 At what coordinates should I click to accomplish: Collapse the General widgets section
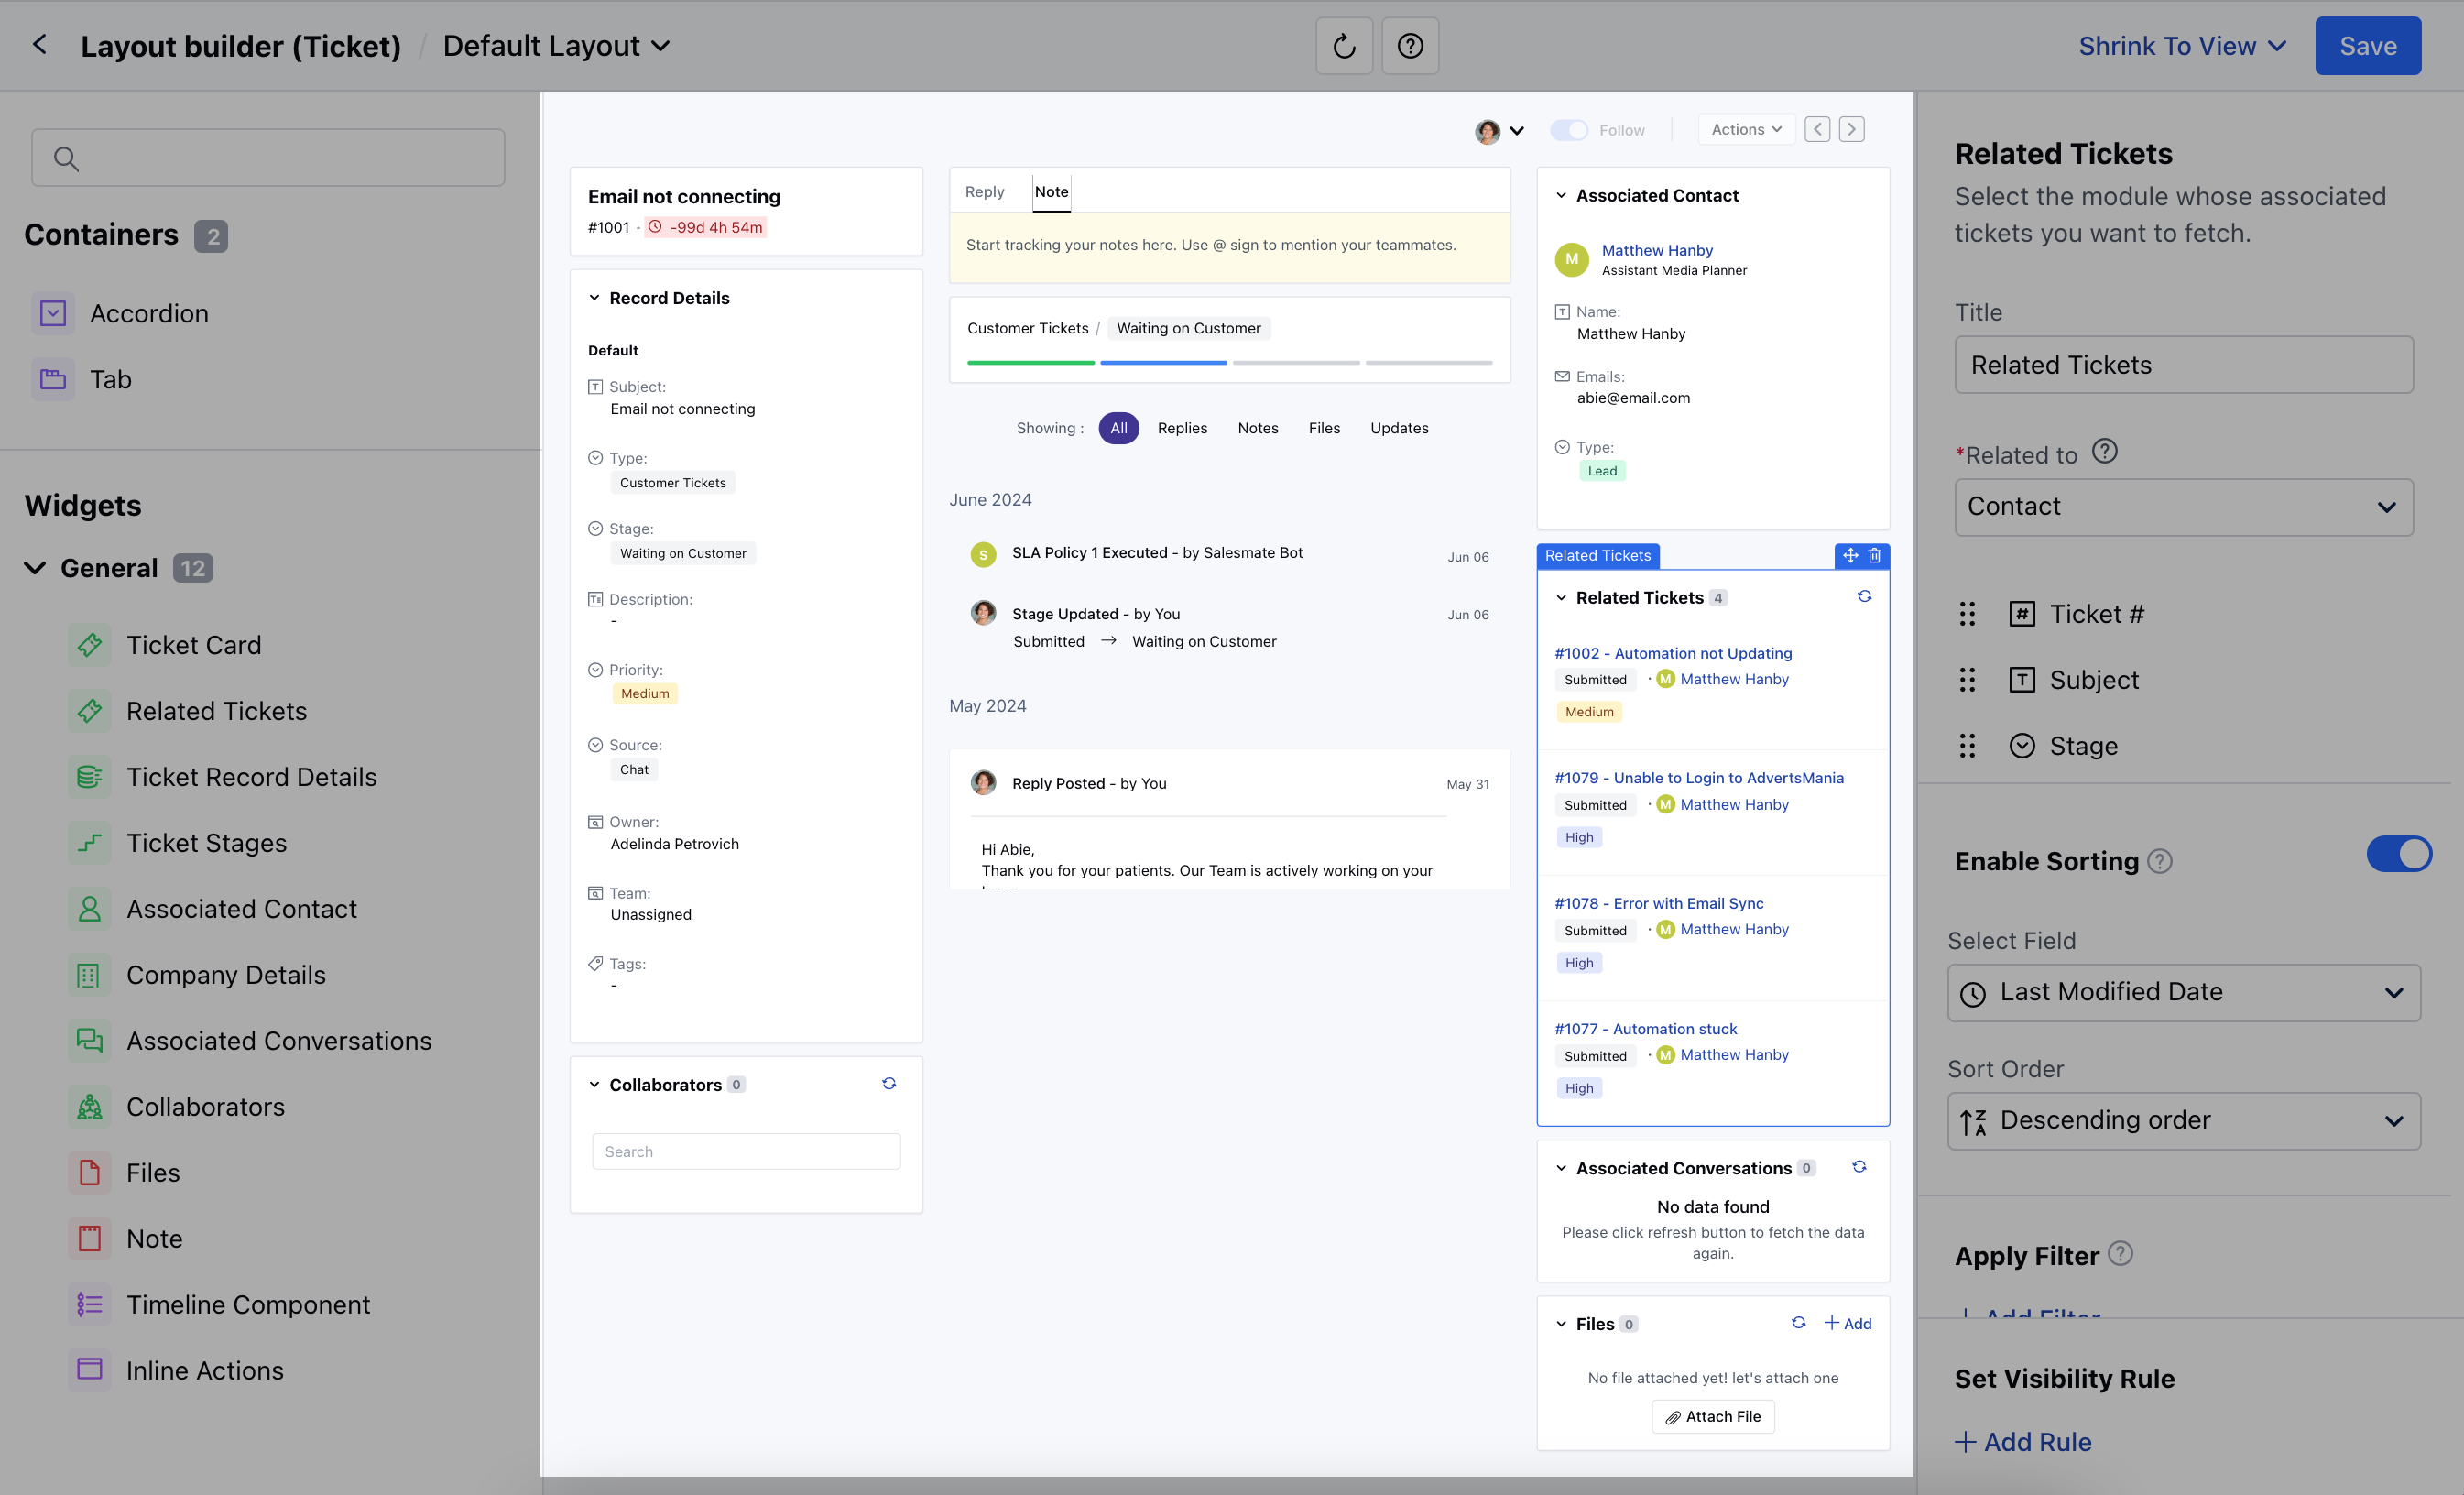[x=35, y=568]
